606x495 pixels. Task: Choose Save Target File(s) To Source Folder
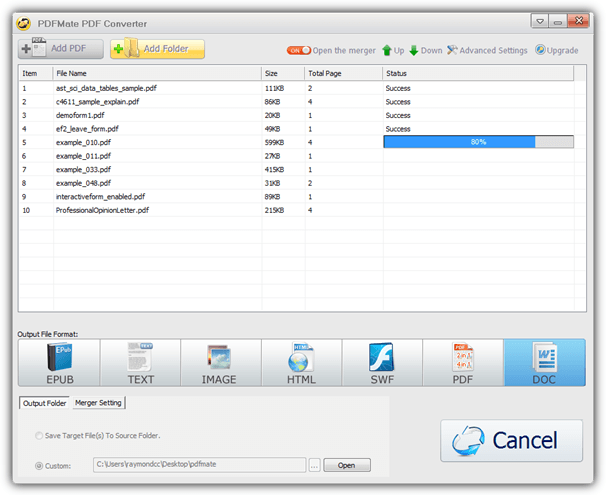[x=39, y=435]
